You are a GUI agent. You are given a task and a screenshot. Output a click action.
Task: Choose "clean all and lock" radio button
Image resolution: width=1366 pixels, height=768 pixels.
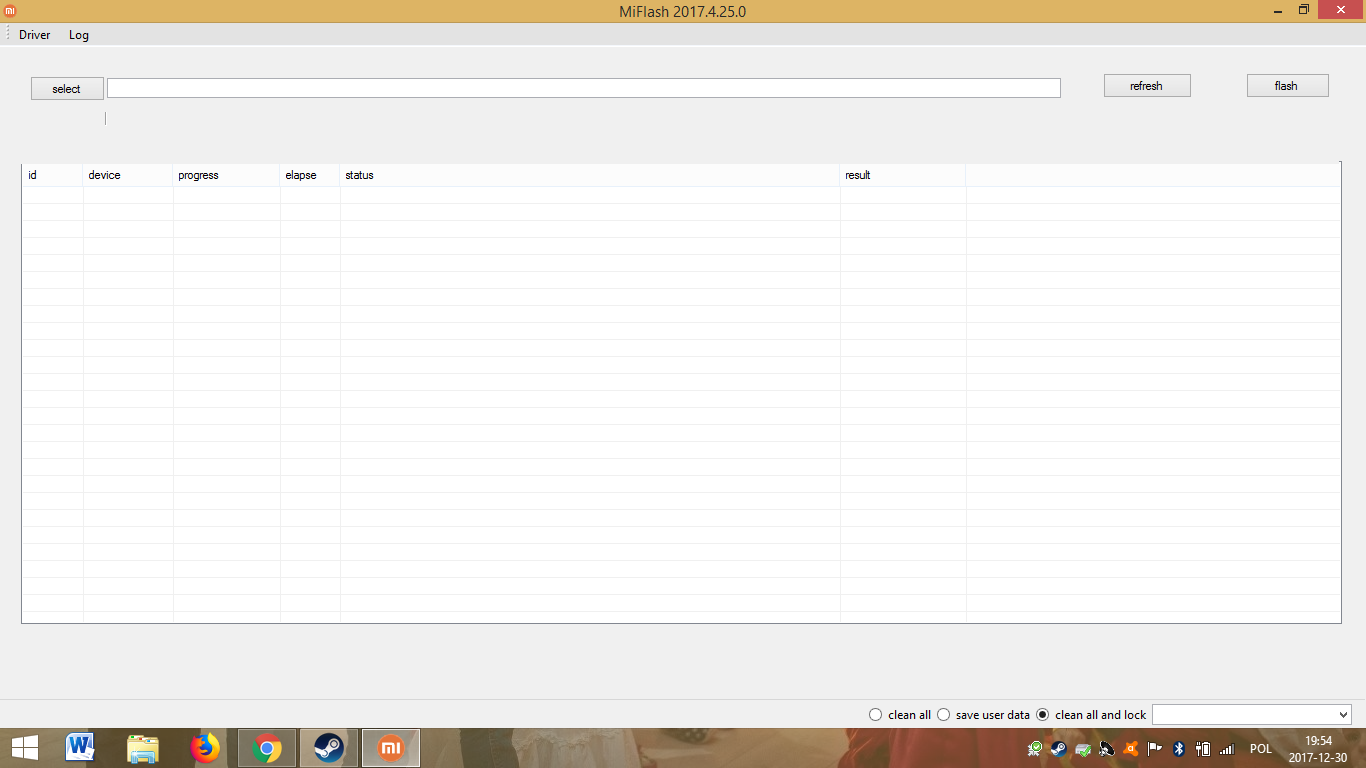(1043, 715)
